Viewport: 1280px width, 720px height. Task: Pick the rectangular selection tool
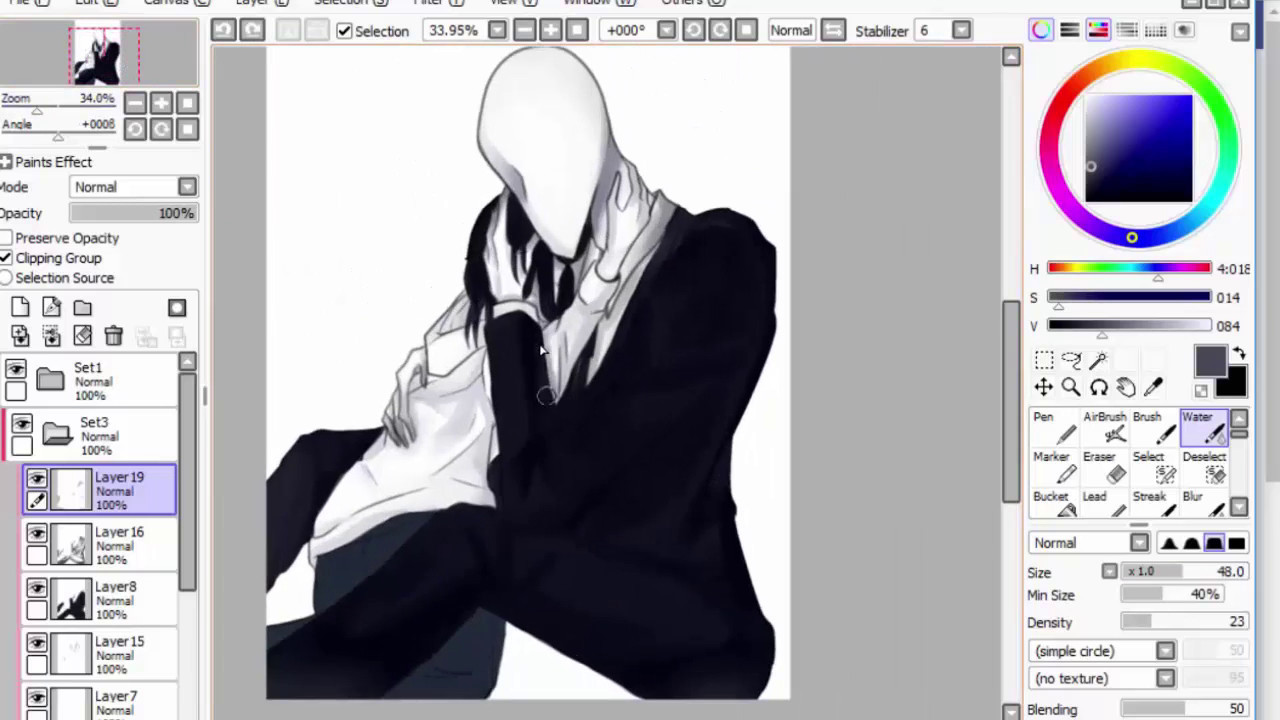tap(1044, 360)
